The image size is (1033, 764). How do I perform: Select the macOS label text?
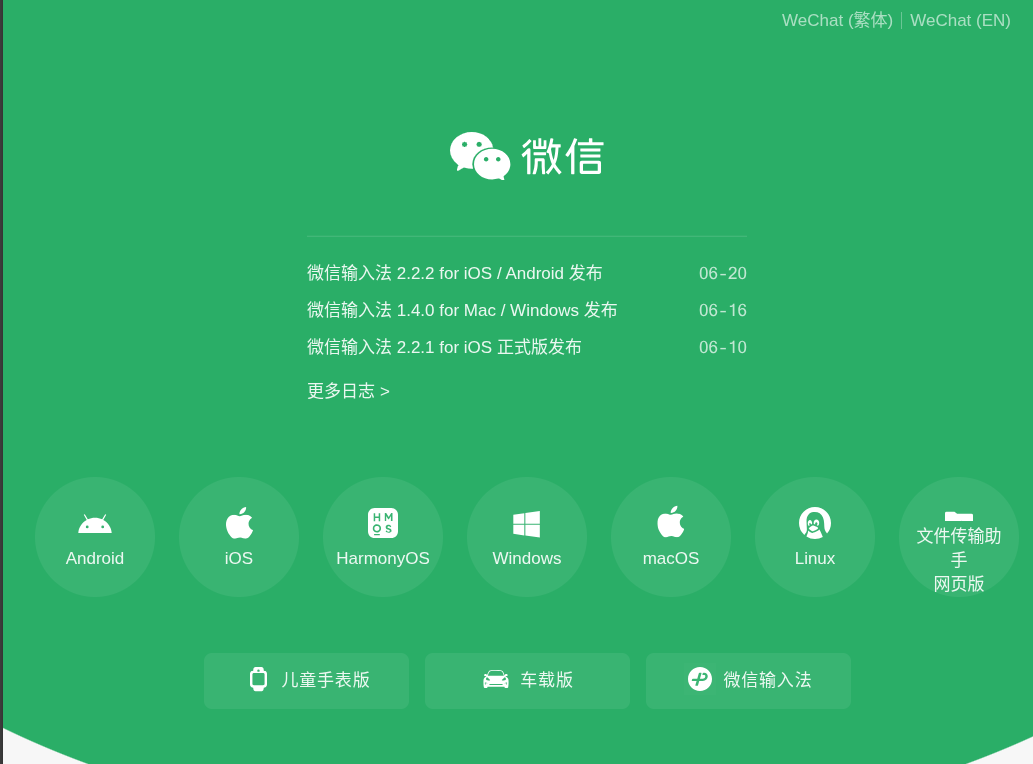point(671,559)
